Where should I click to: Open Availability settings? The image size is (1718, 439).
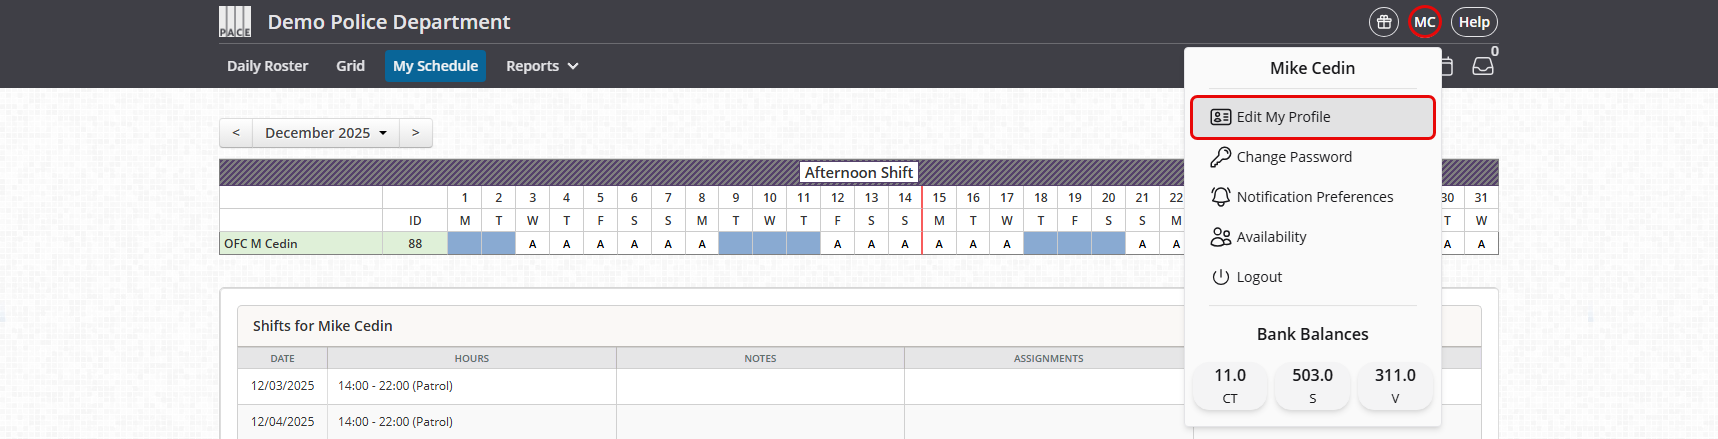pos(1270,237)
